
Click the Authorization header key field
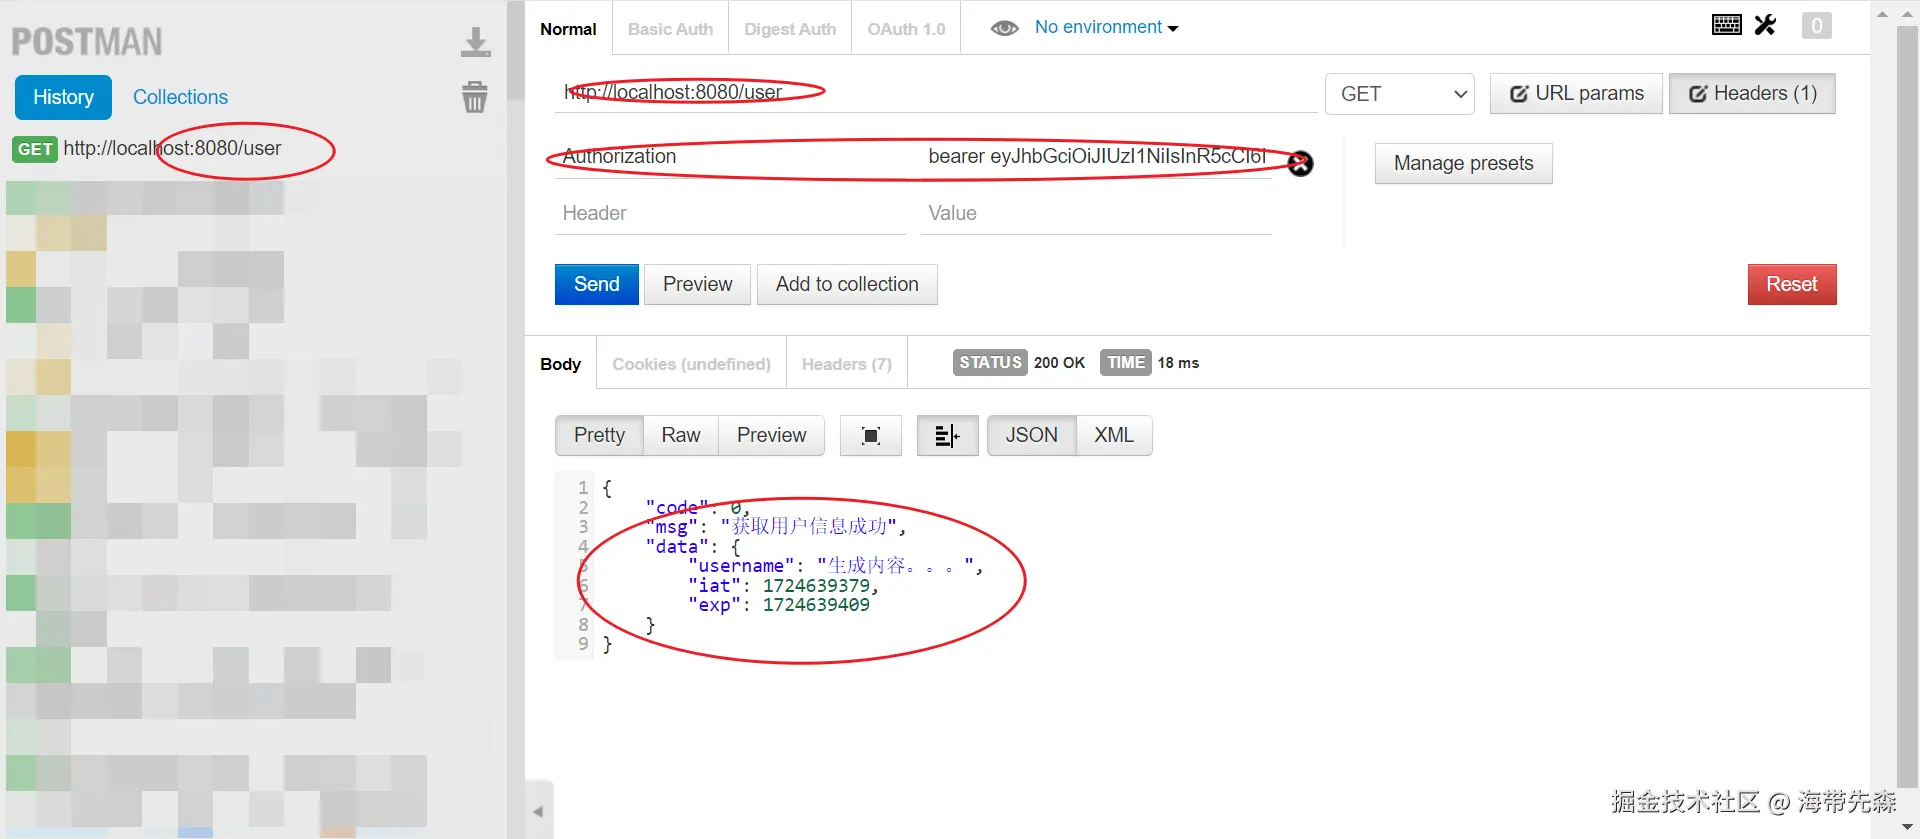[730, 157]
